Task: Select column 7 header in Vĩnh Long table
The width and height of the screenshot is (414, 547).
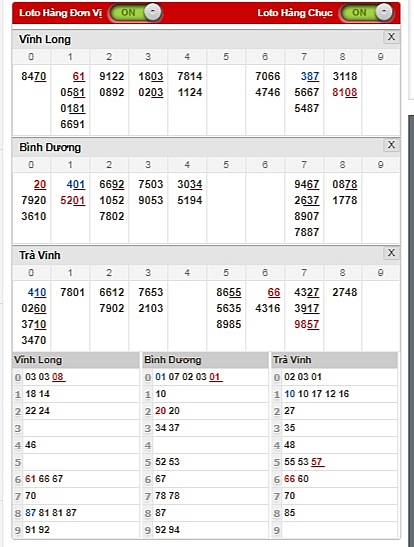Action: pos(304,57)
